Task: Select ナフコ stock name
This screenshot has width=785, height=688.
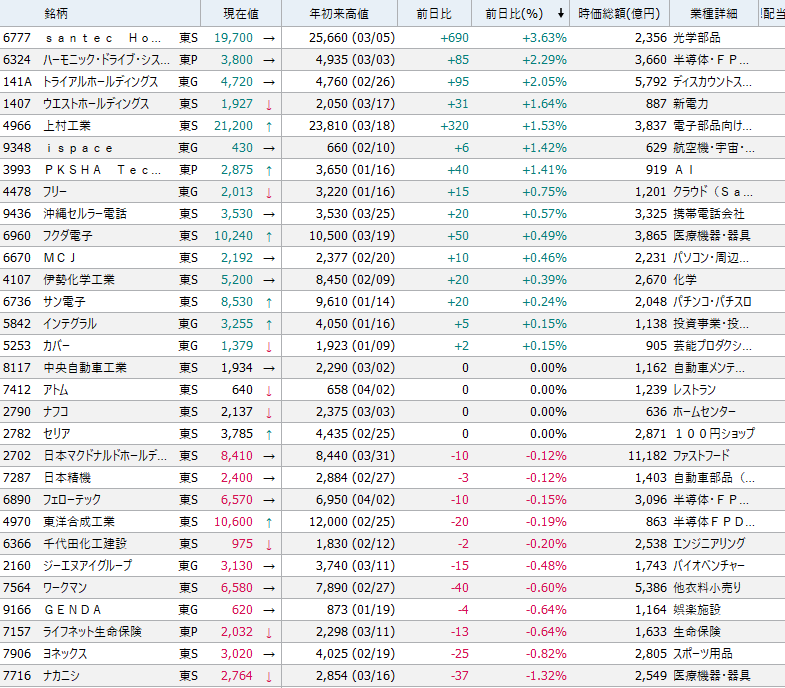Action: point(56,412)
